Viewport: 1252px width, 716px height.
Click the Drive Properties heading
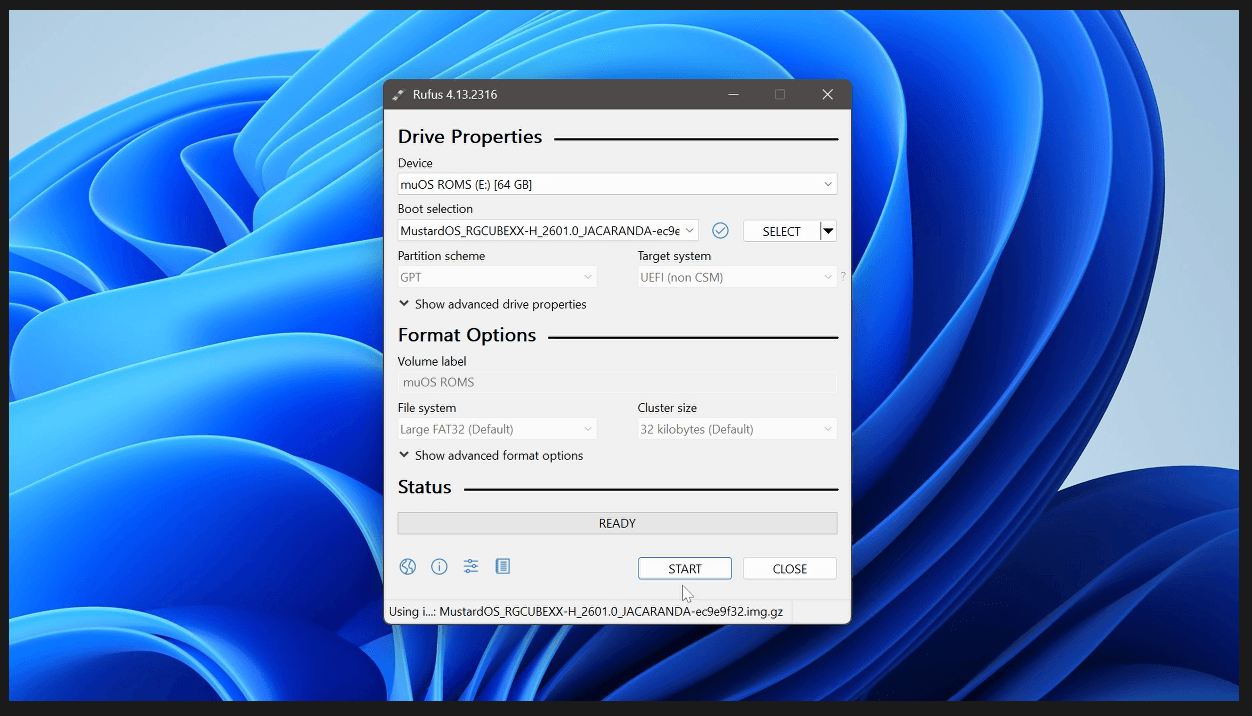tap(470, 137)
